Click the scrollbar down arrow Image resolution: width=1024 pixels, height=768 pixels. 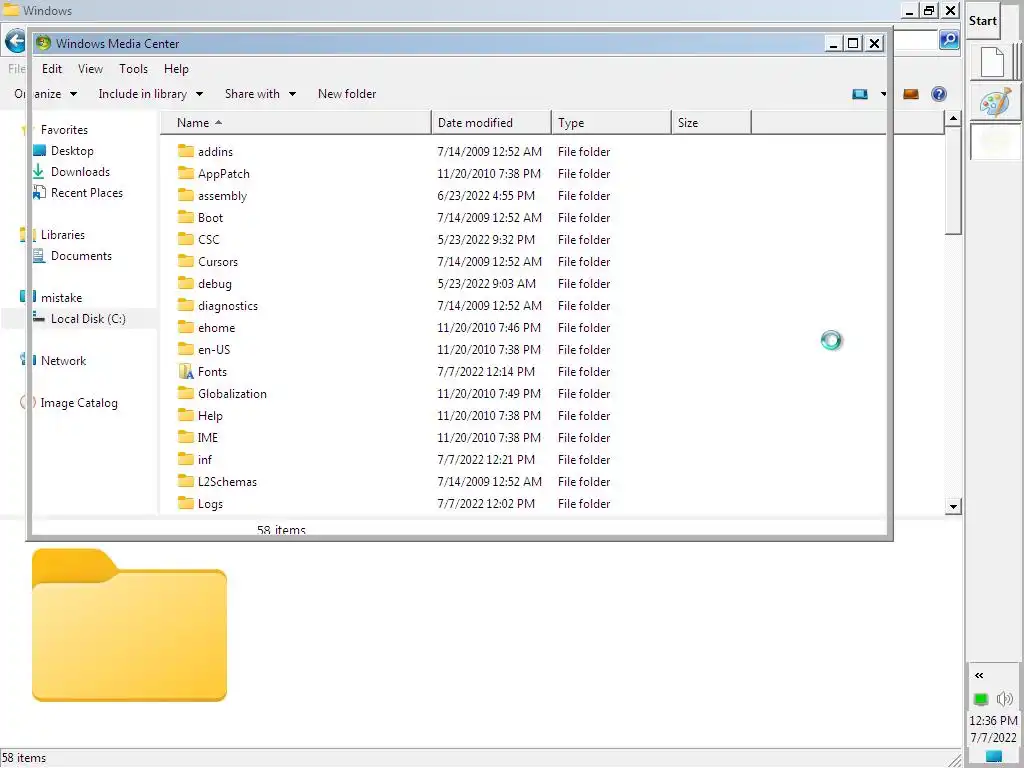click(x=953, y=506)
